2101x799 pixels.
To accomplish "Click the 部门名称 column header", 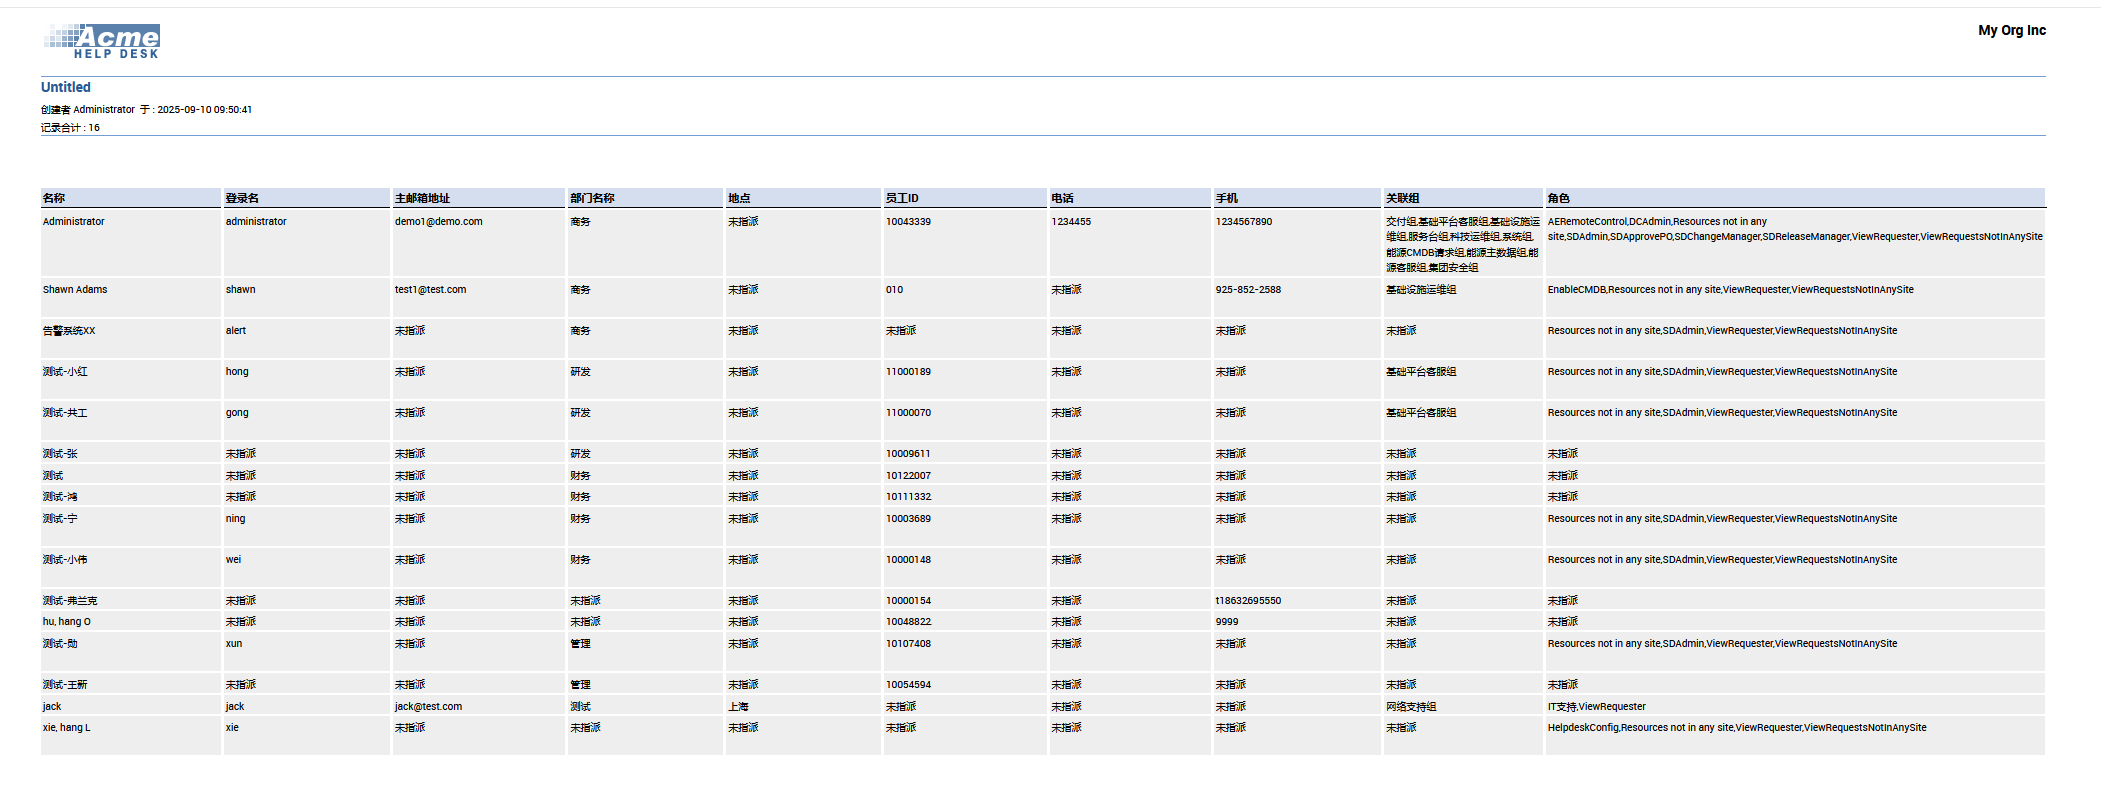I will point(592,198).
